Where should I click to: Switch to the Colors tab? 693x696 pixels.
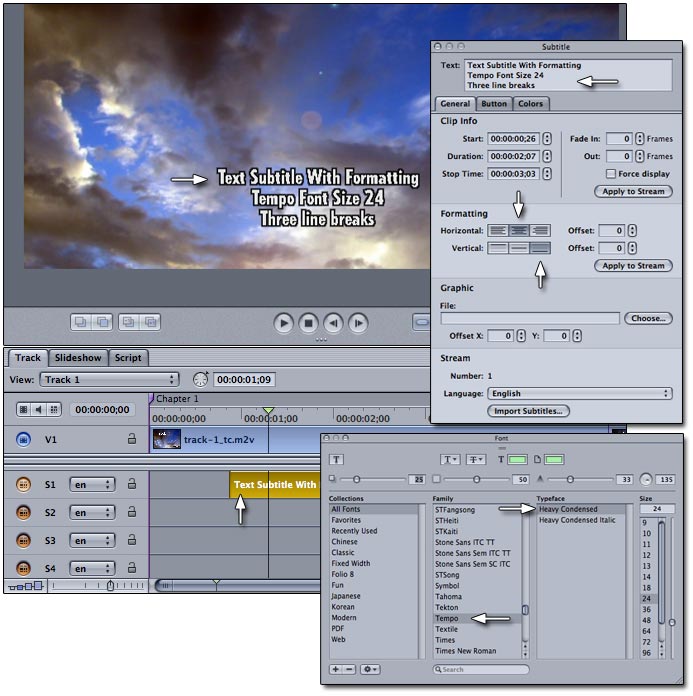tap(531, 104)
